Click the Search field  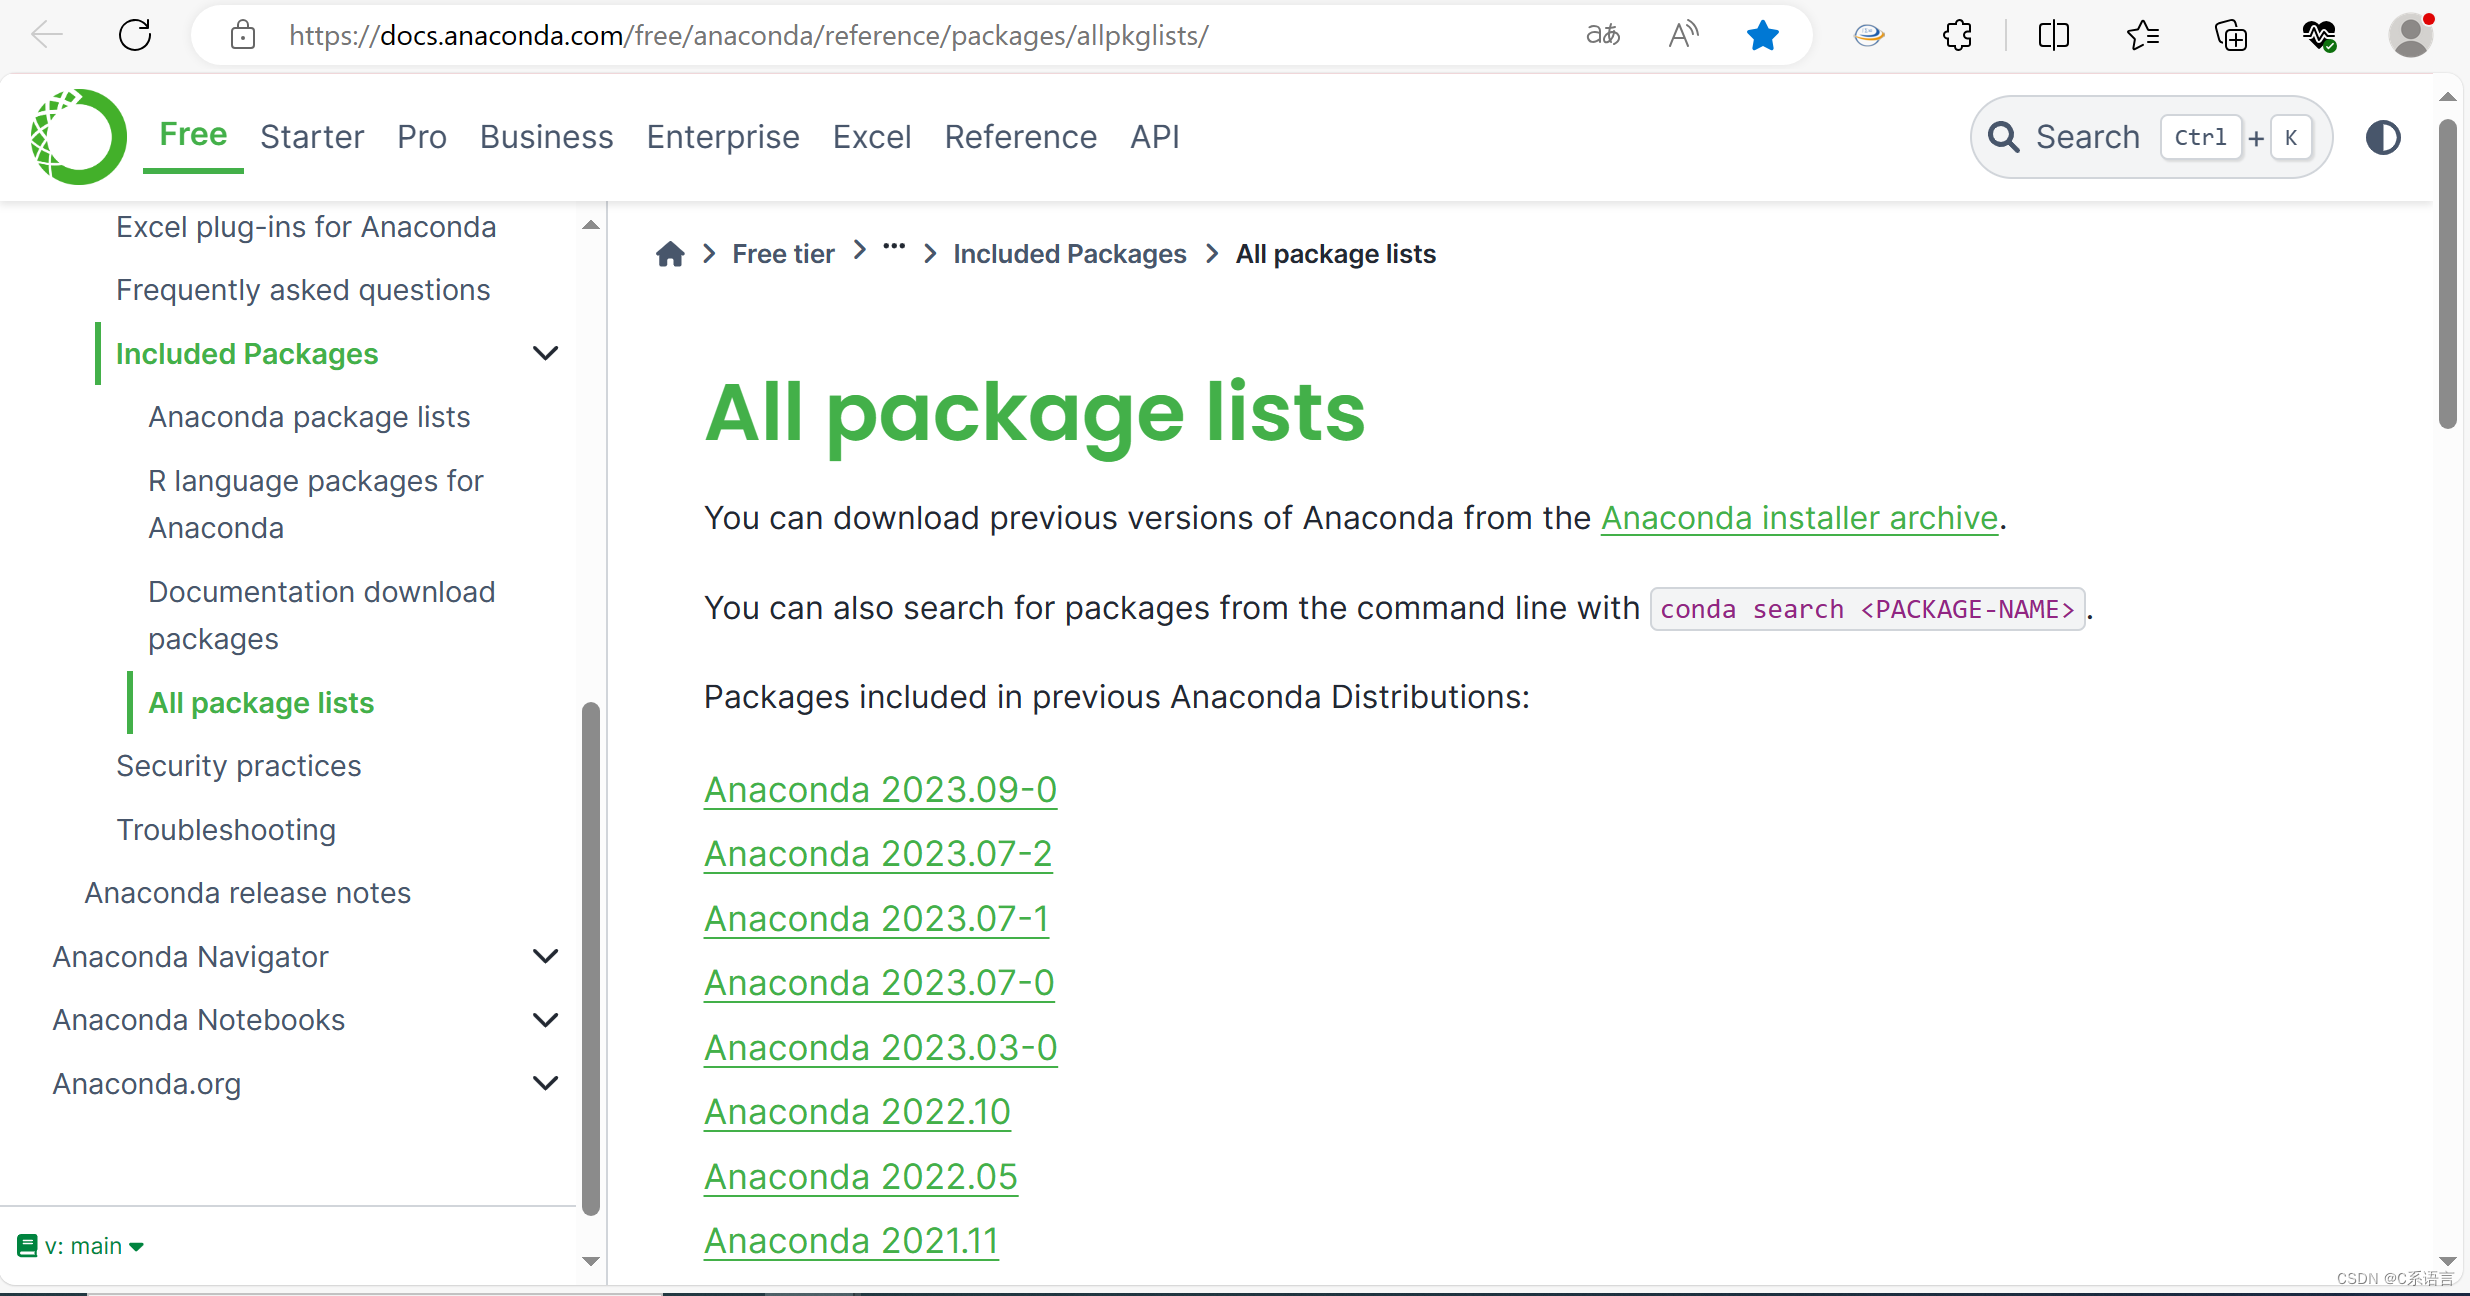[2151, 137]
